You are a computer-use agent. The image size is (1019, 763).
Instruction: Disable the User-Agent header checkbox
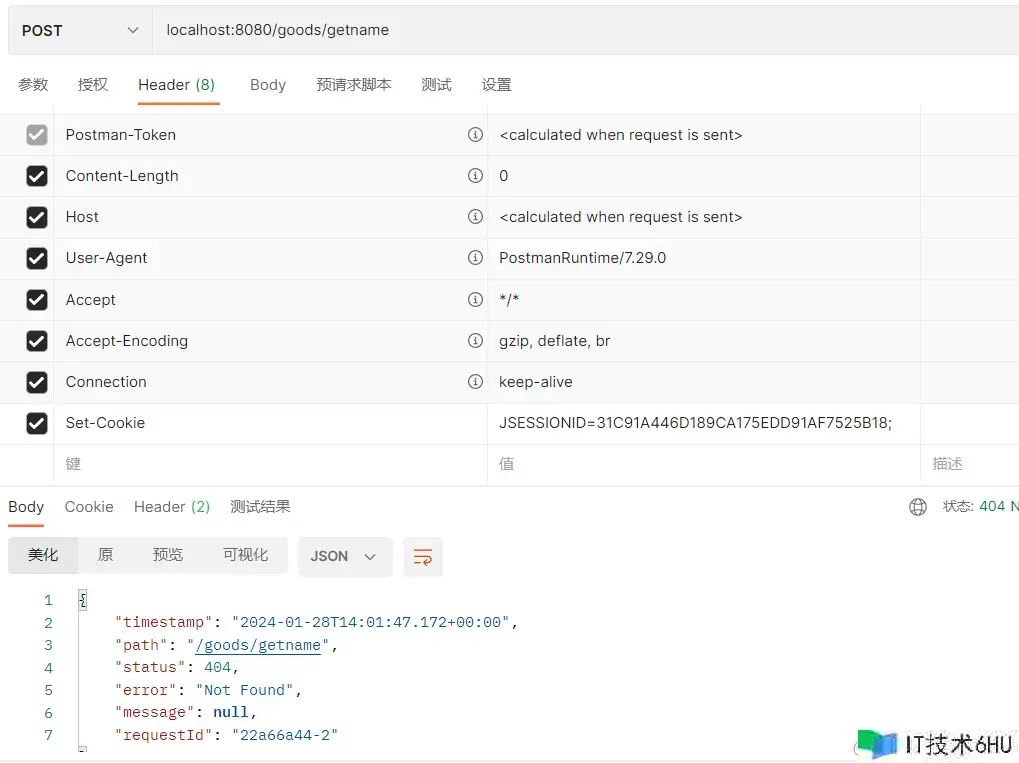(x=37, y=259)
